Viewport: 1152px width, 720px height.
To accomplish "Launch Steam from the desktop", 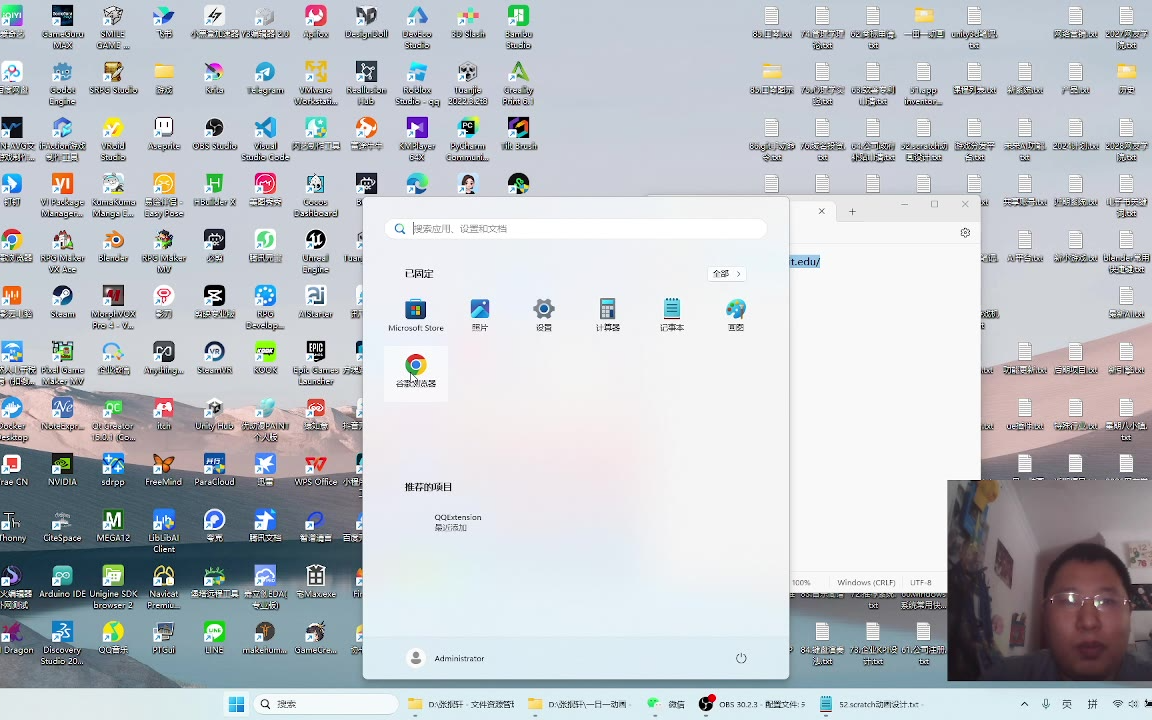I will [x=62, y=302].
